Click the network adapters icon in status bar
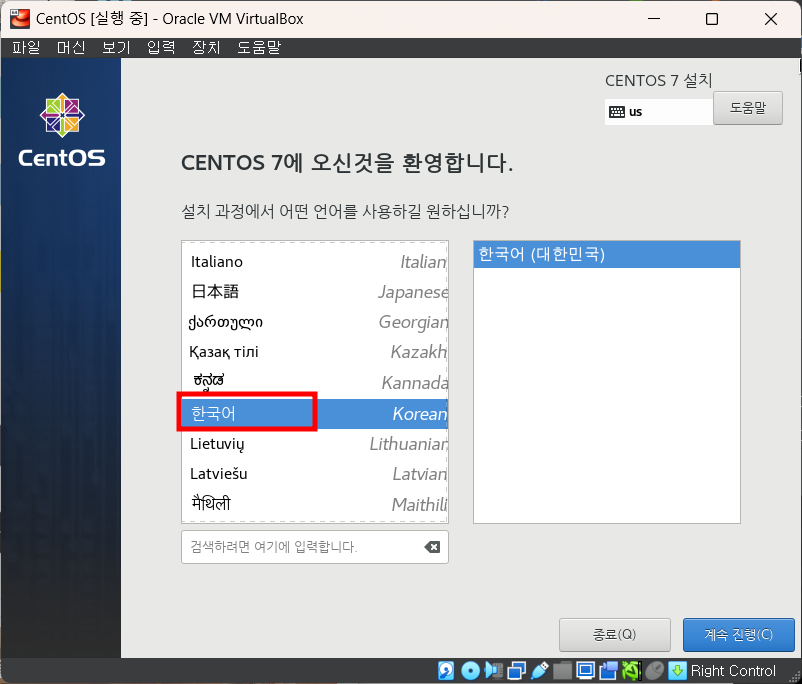 [517, 670]
